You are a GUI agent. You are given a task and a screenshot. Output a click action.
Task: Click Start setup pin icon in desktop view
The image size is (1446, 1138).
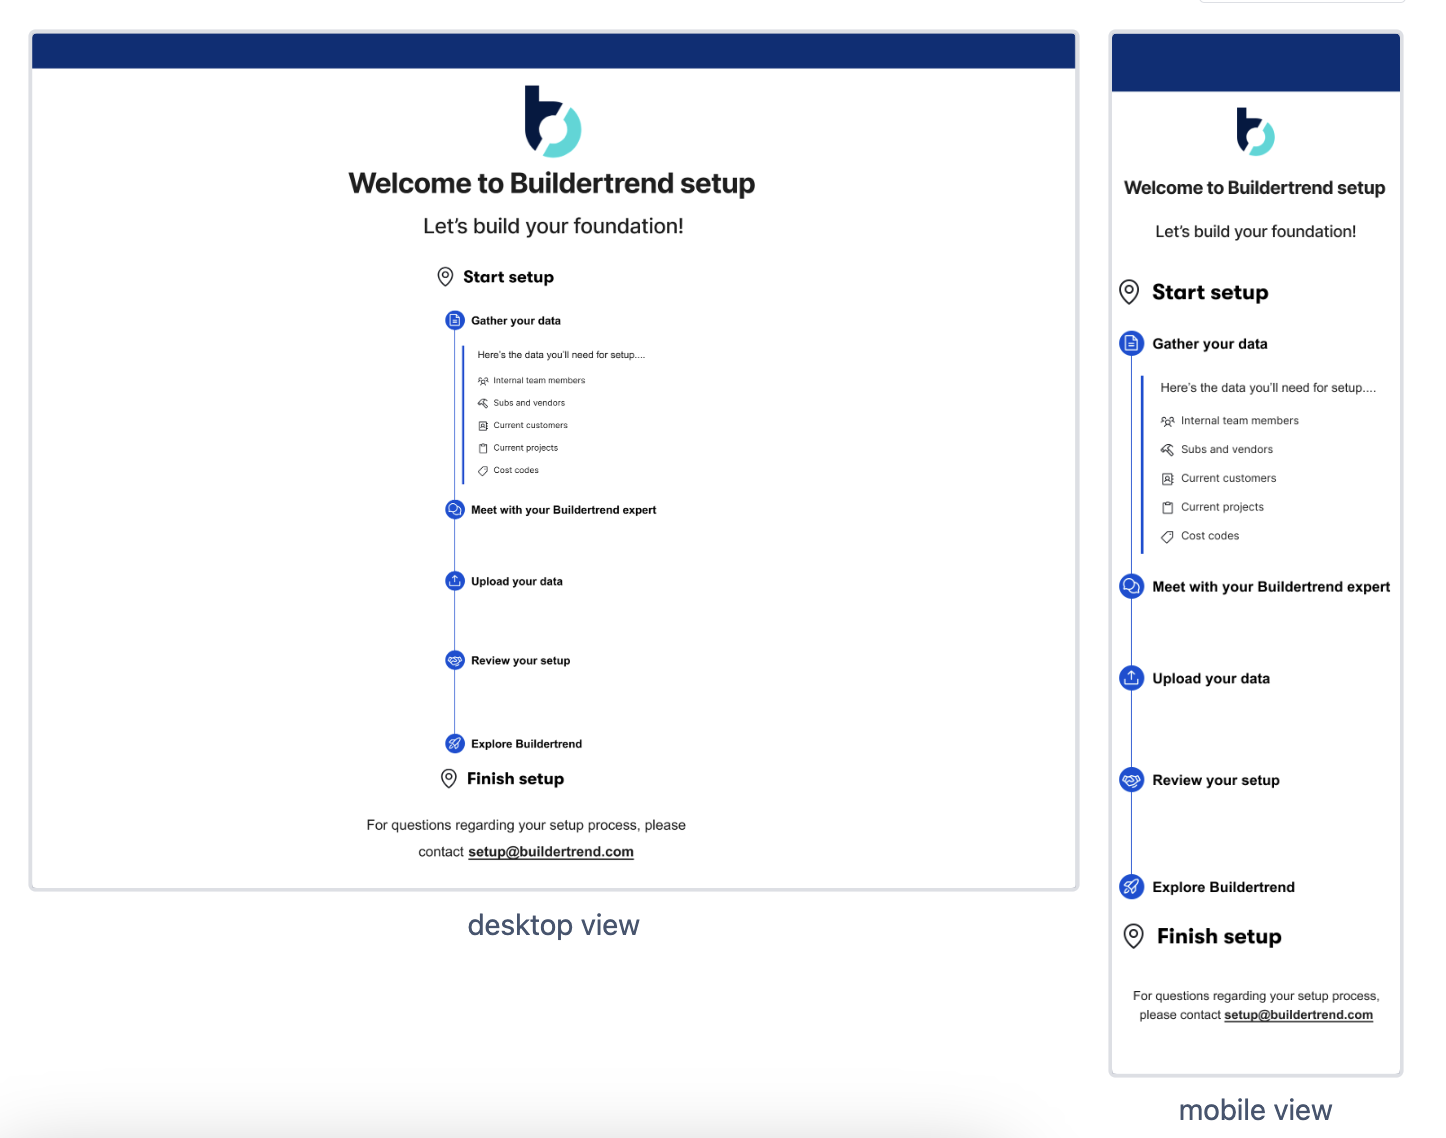click(445, 277)
